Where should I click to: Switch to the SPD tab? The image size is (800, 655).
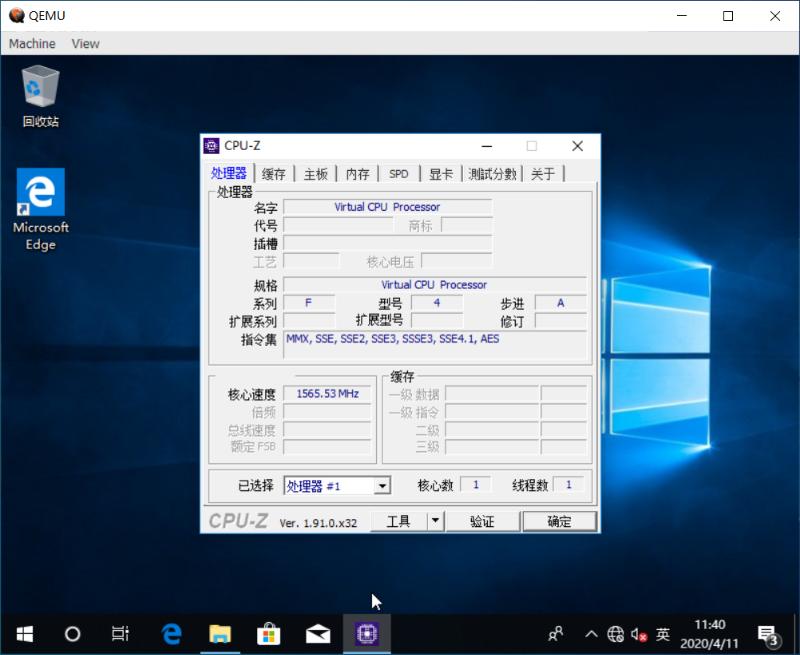coord(398,173)
